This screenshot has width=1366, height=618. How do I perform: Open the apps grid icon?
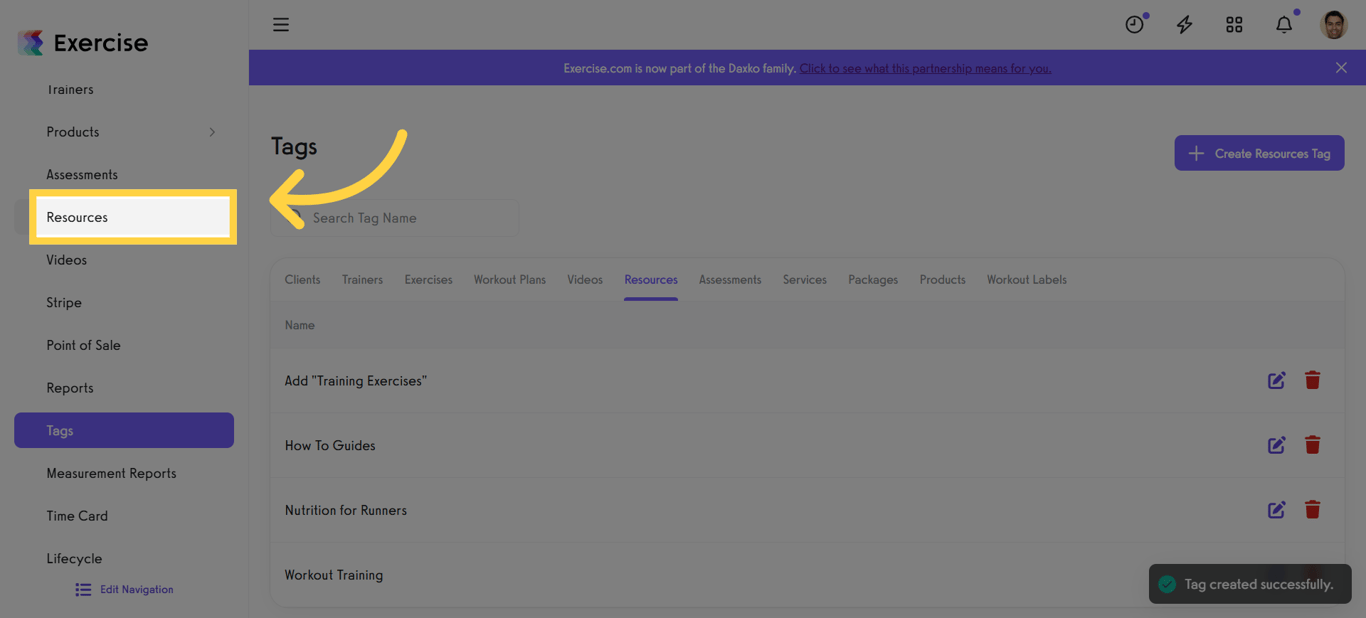1234,24
